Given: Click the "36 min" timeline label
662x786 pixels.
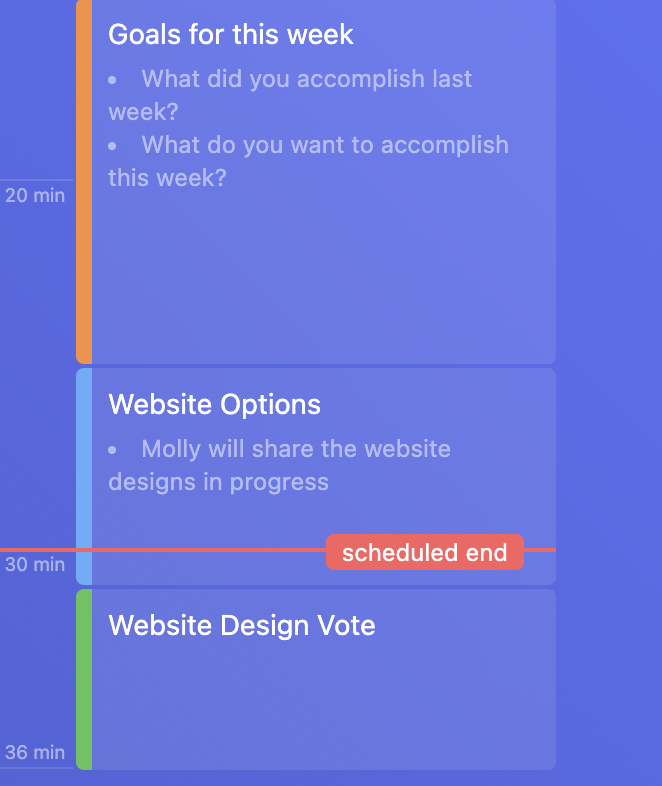Looking at the screenshot, I should pyautogui.click(x=35, y=753).
